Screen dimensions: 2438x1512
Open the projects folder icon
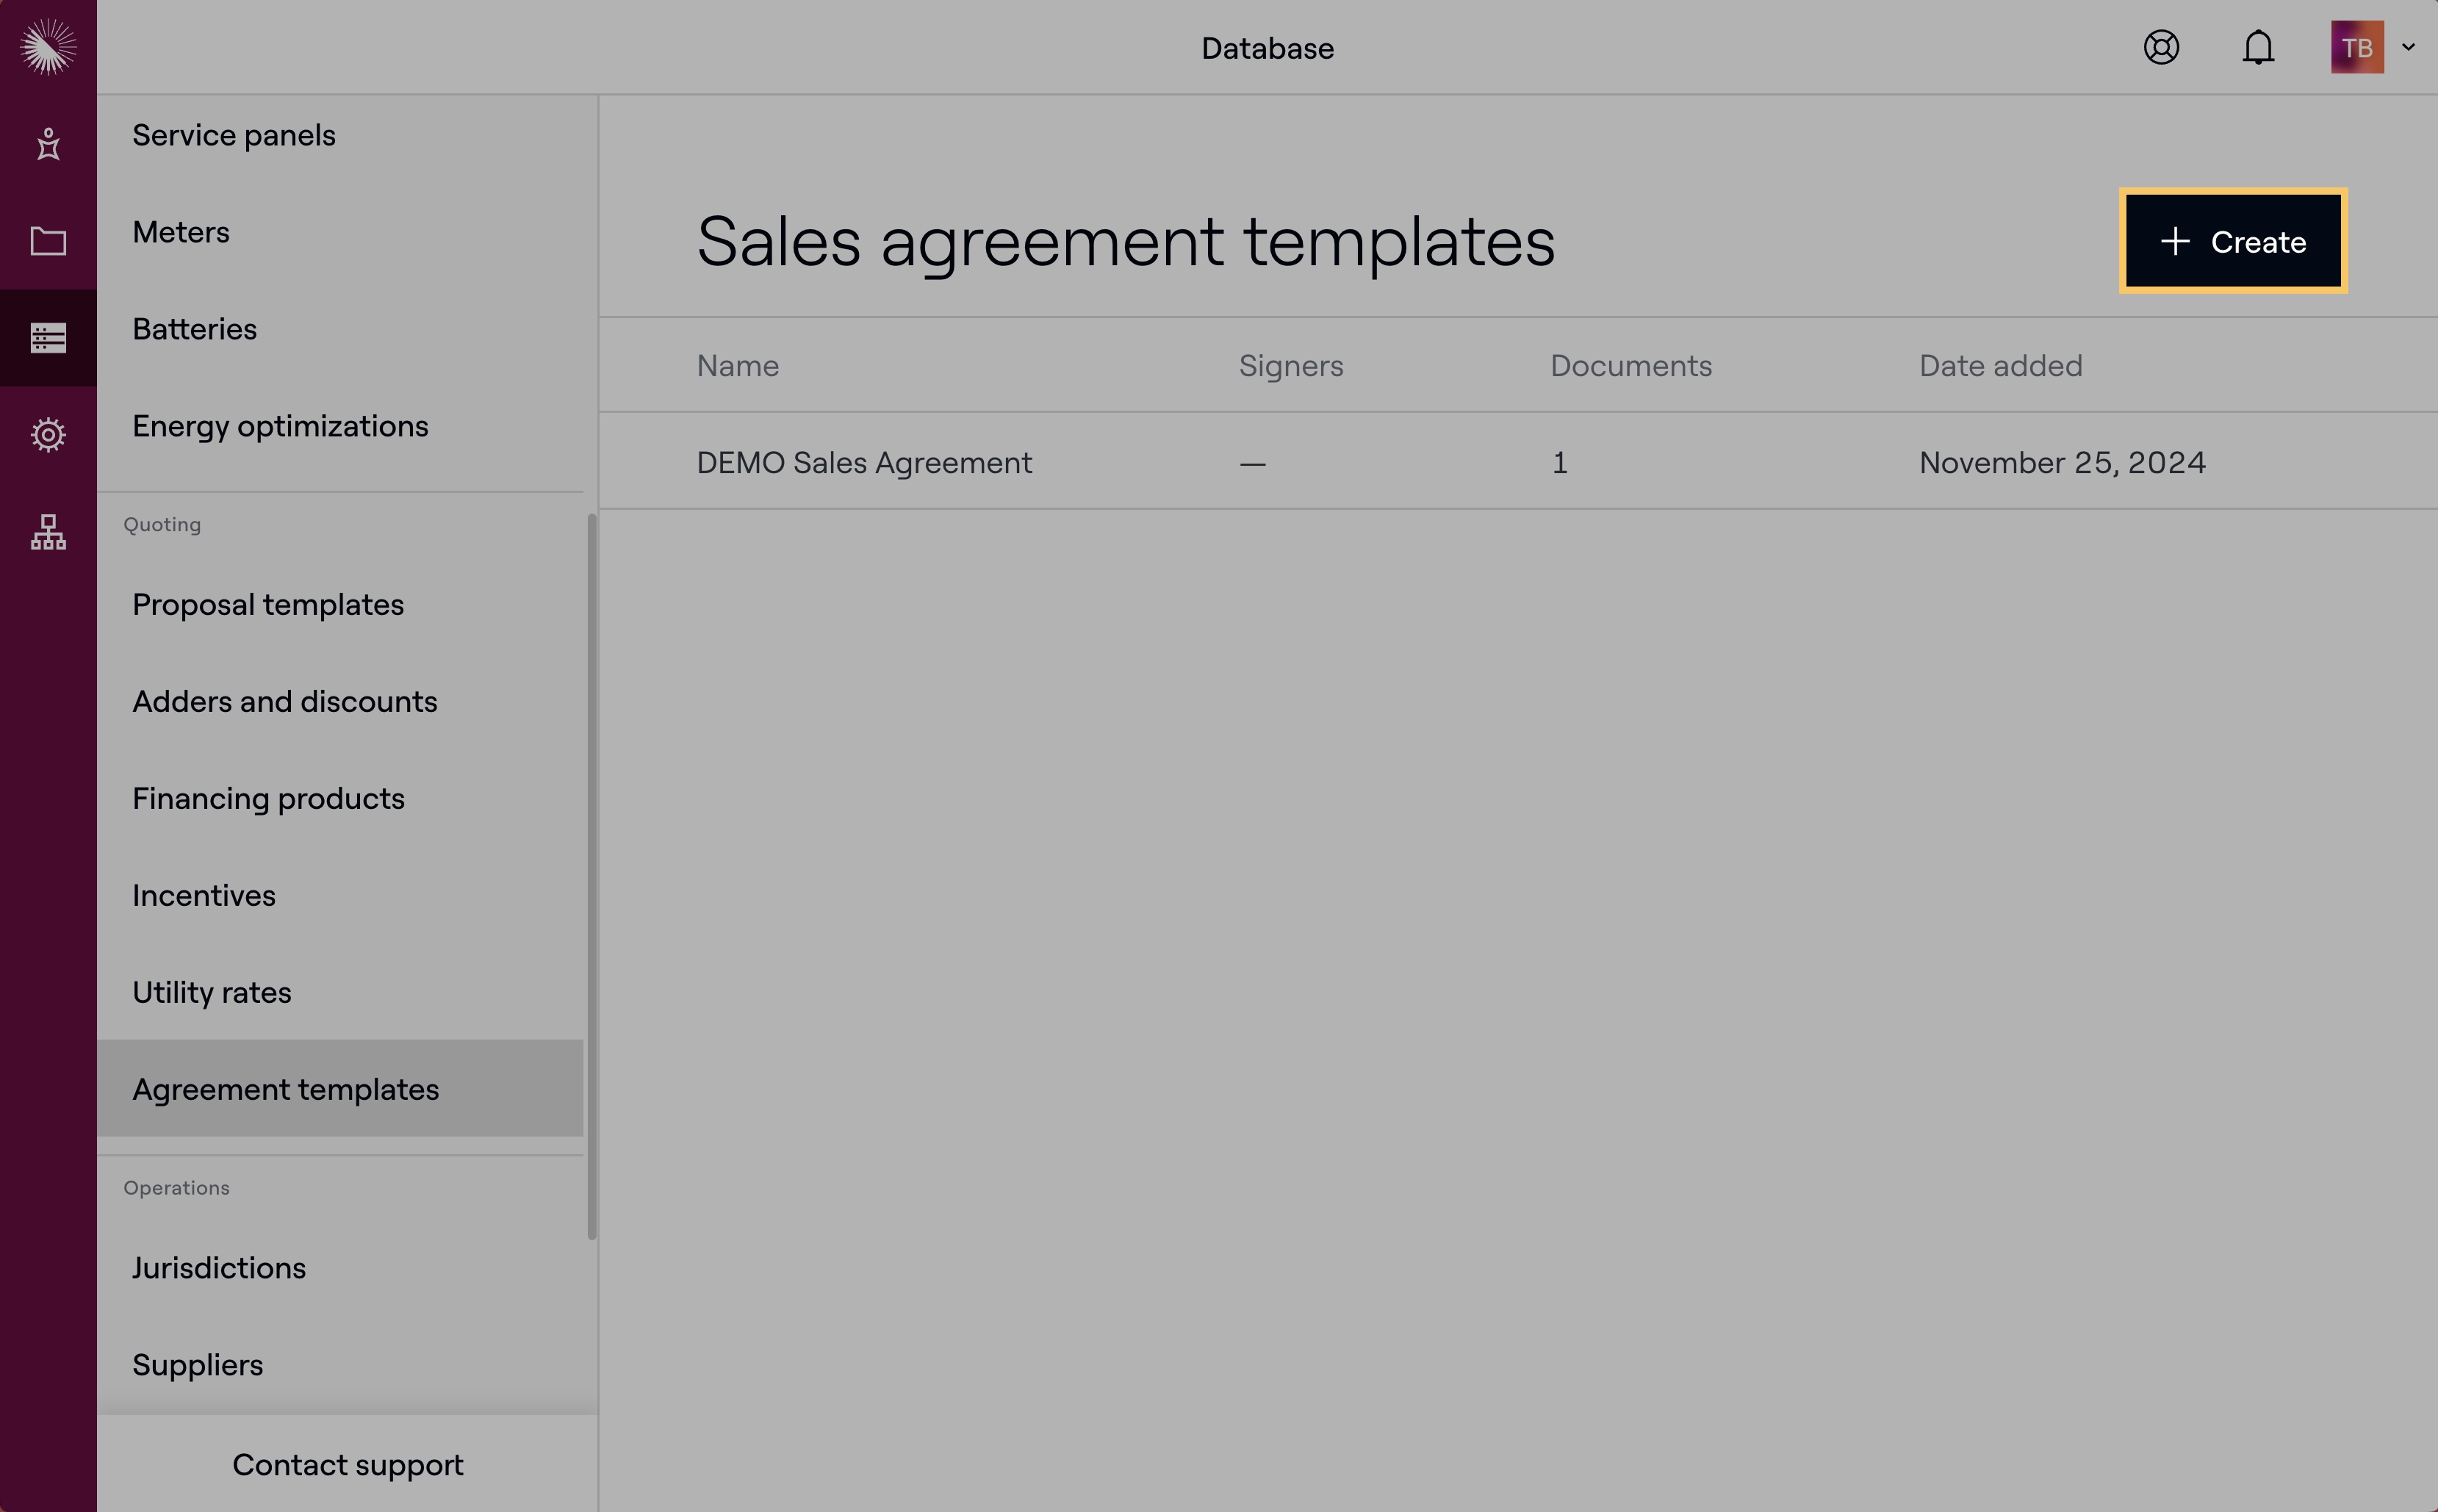[x=48, y=241]
